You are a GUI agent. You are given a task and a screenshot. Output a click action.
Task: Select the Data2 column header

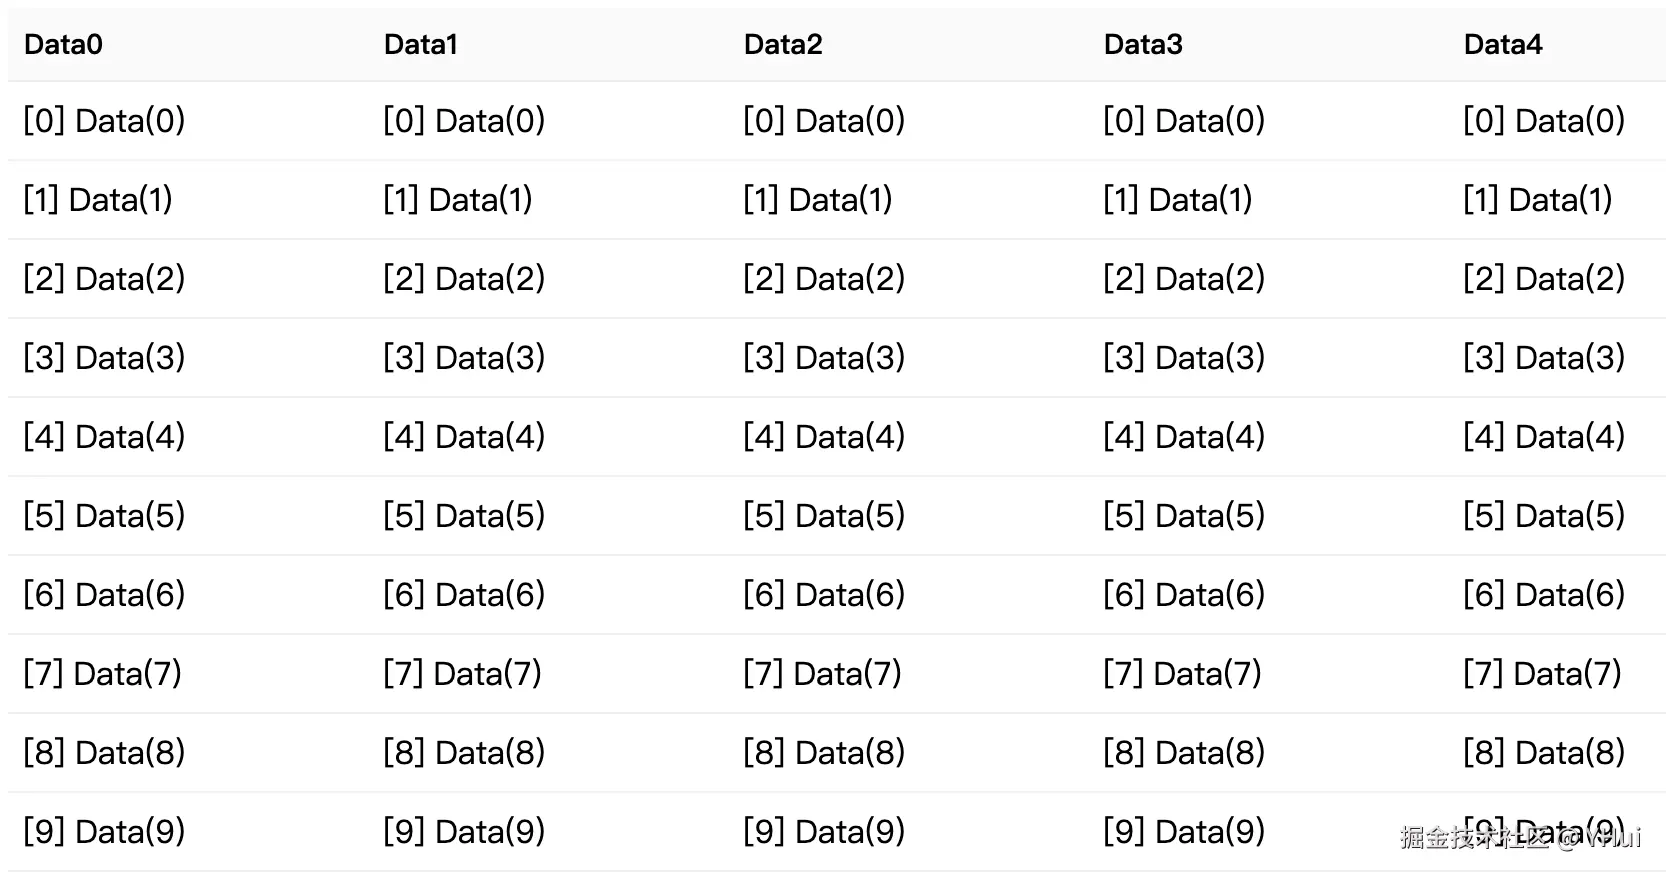(x=783, y=44)
